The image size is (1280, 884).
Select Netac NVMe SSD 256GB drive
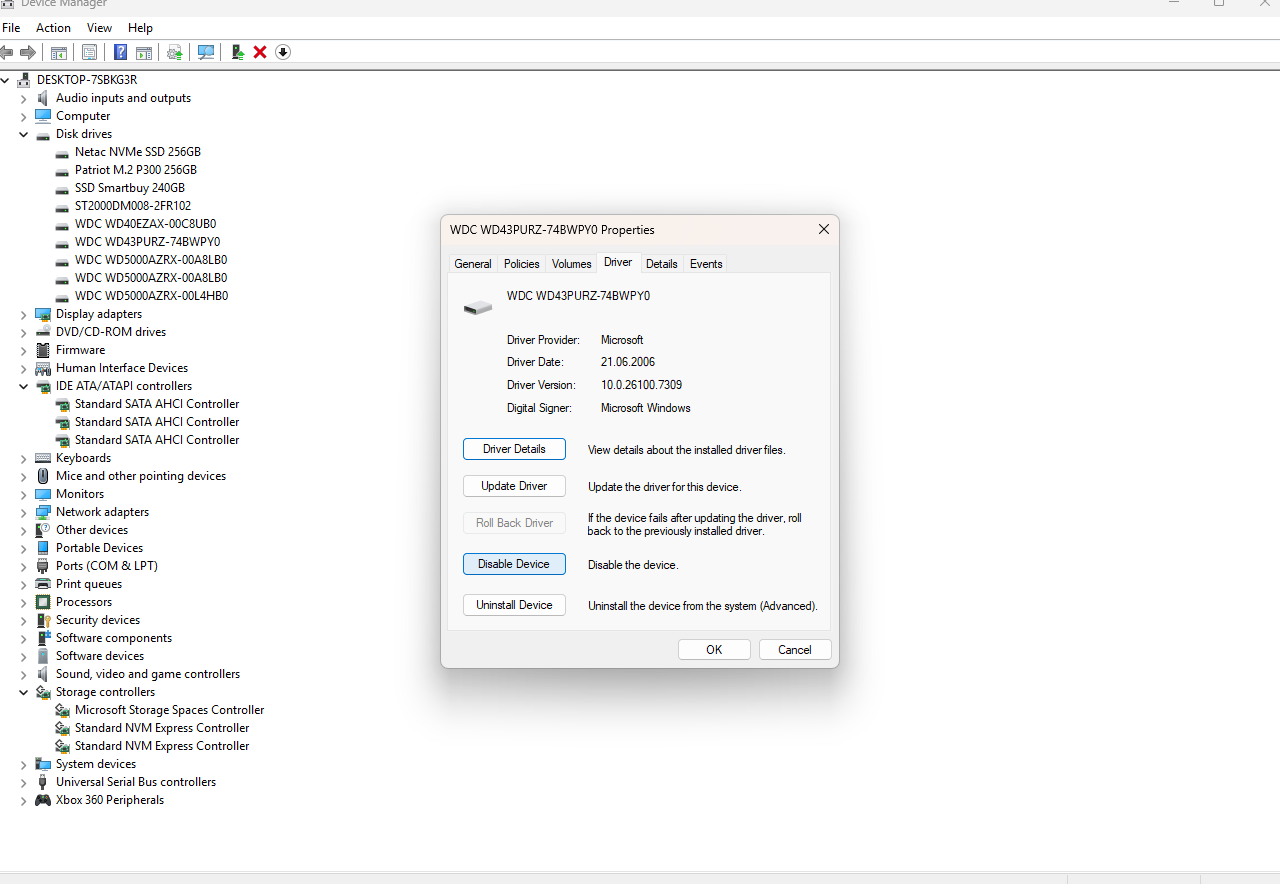point(138,152)
